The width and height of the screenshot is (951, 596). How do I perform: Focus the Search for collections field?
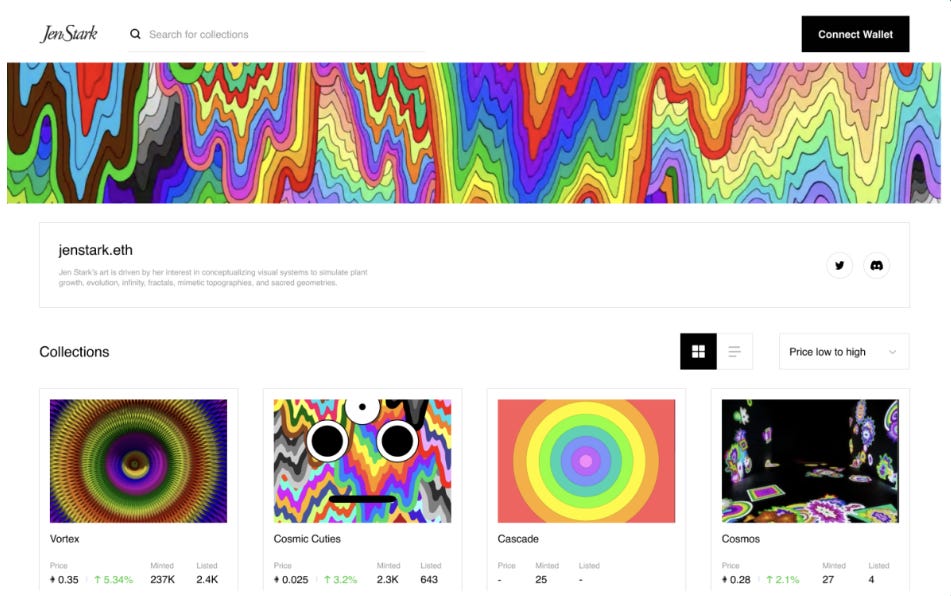coord(277,35)
